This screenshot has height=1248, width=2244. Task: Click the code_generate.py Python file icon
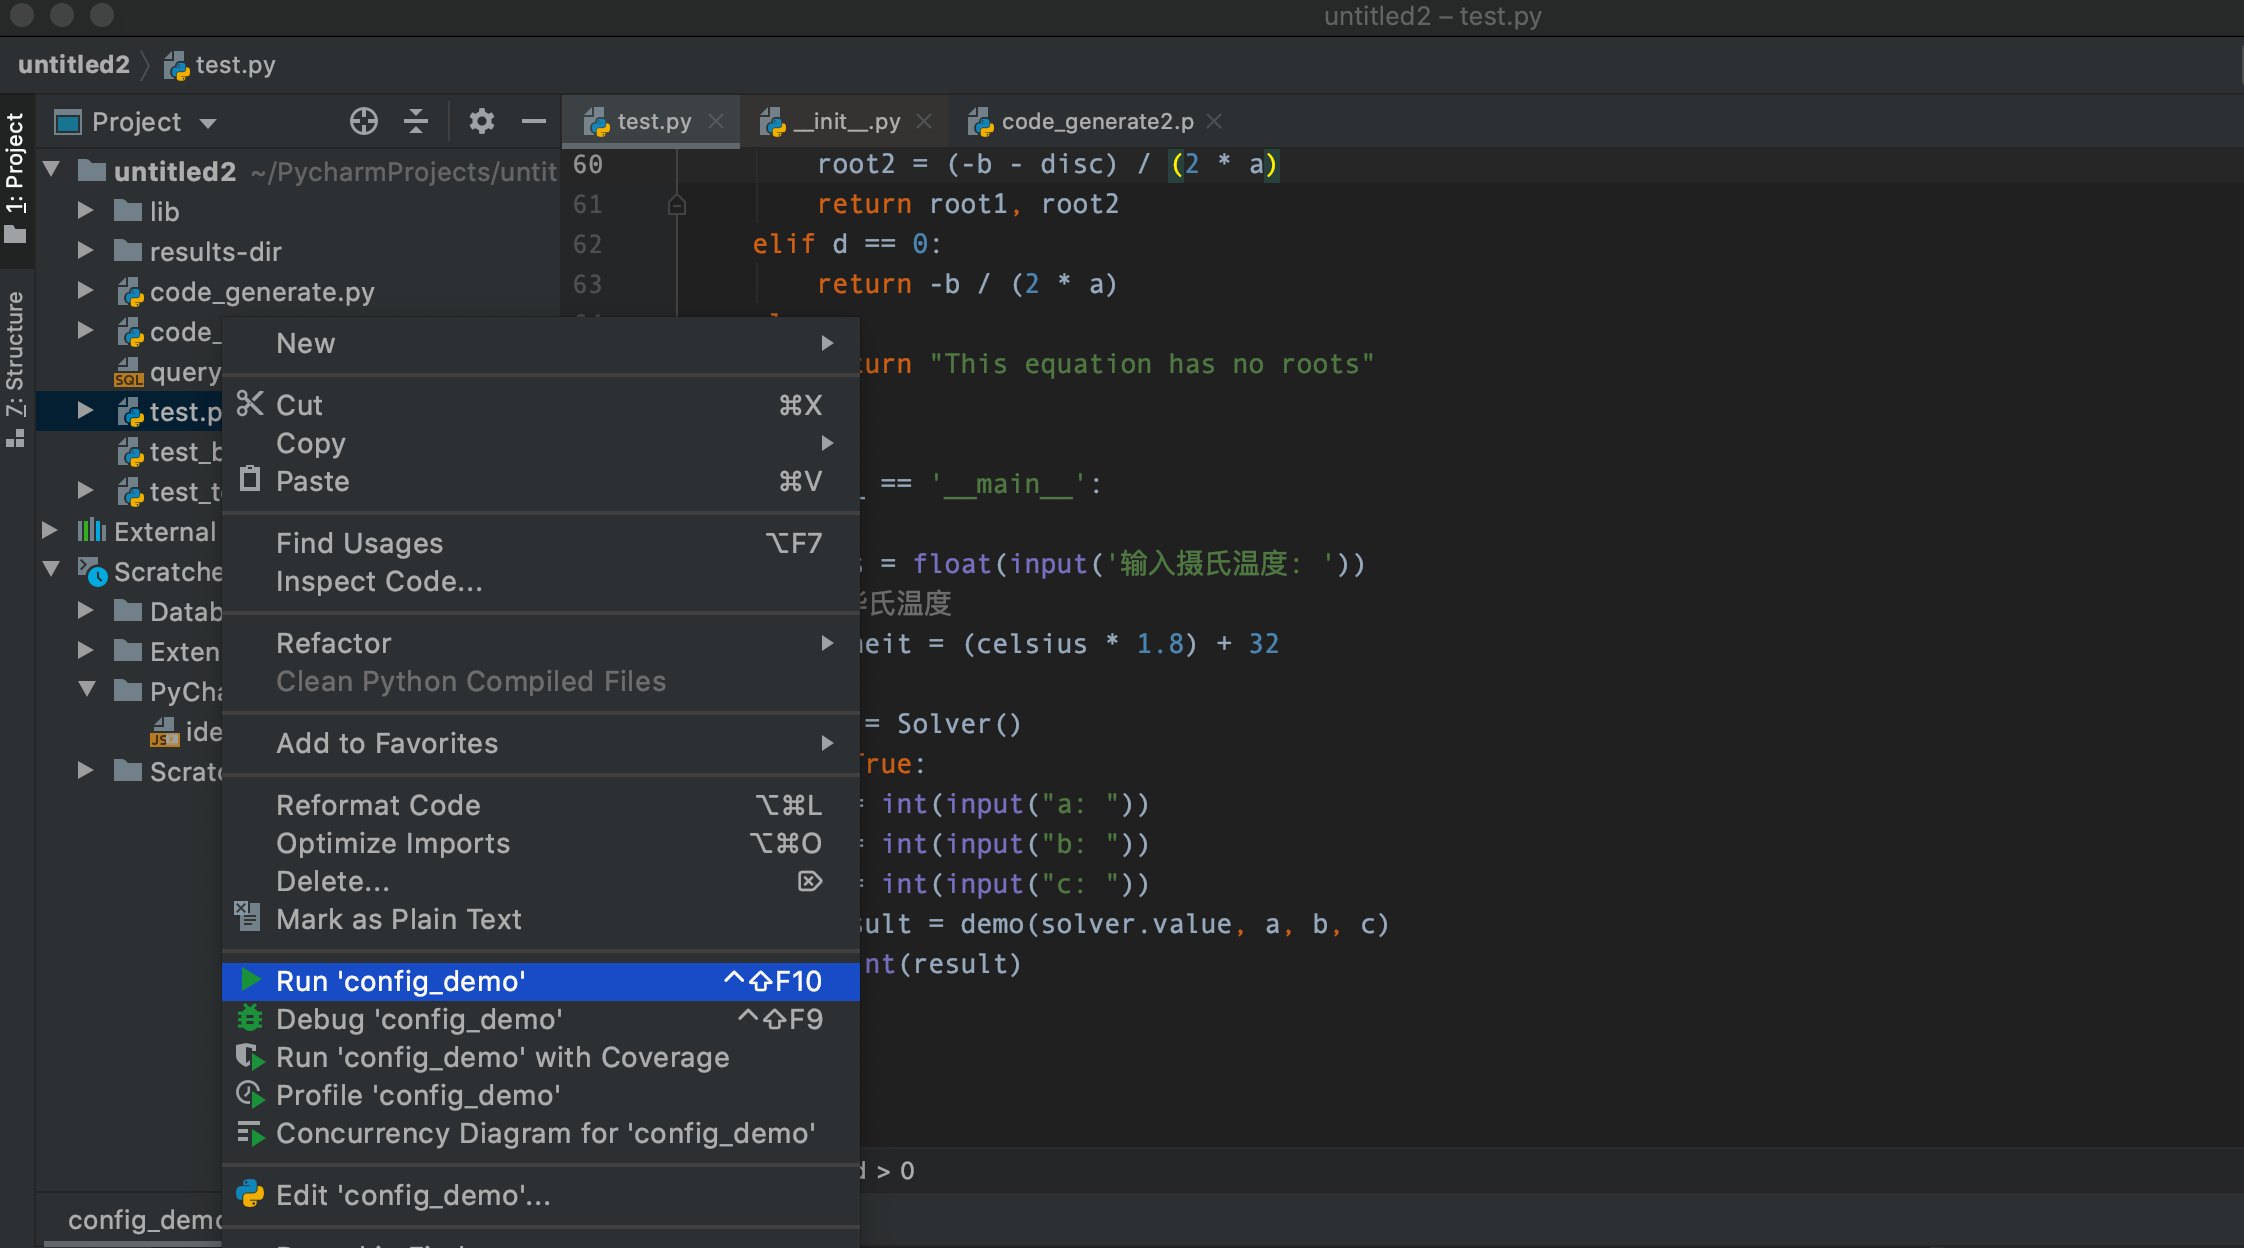(x=130, y=292)
